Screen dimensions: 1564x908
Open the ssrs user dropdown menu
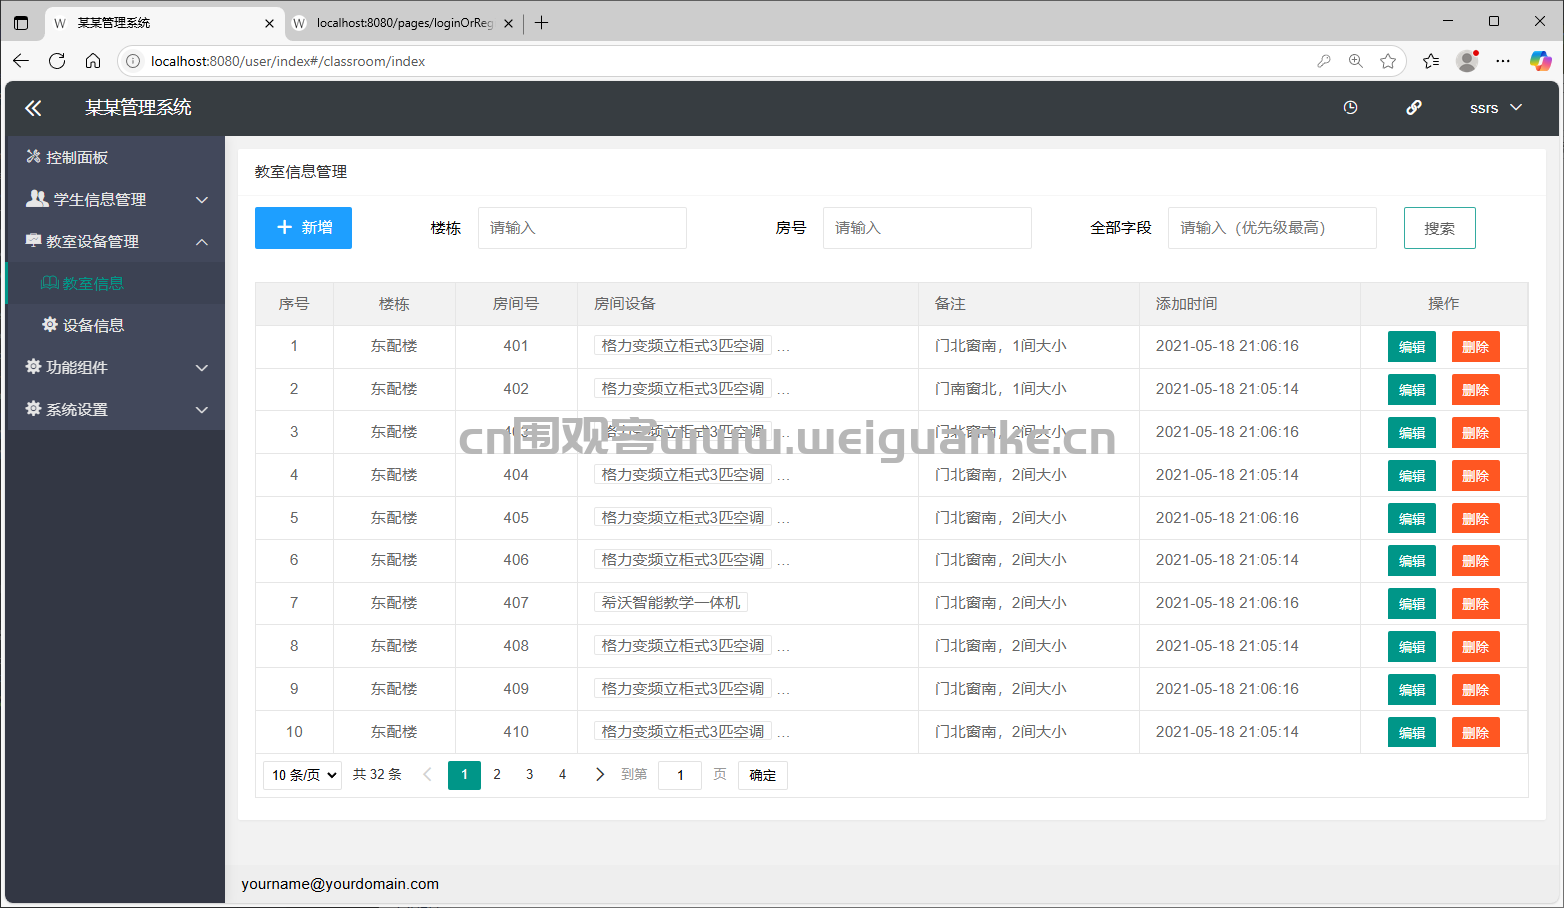point(1495,108)
